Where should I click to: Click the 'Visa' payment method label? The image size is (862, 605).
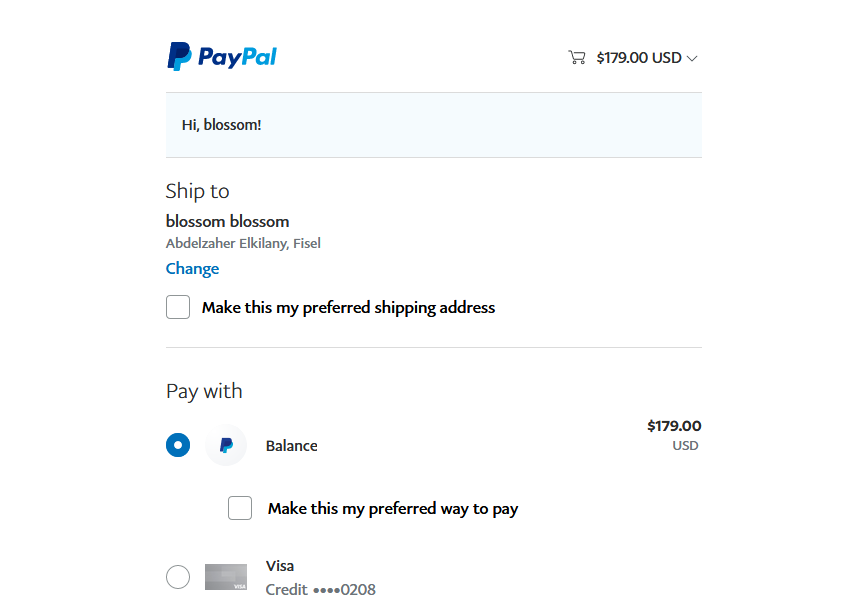280,566
